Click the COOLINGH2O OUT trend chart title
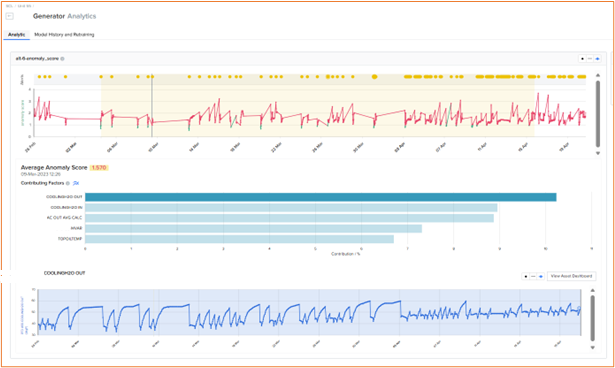The height and width of the screenshot is (368, 615). [x=64, y=273]
